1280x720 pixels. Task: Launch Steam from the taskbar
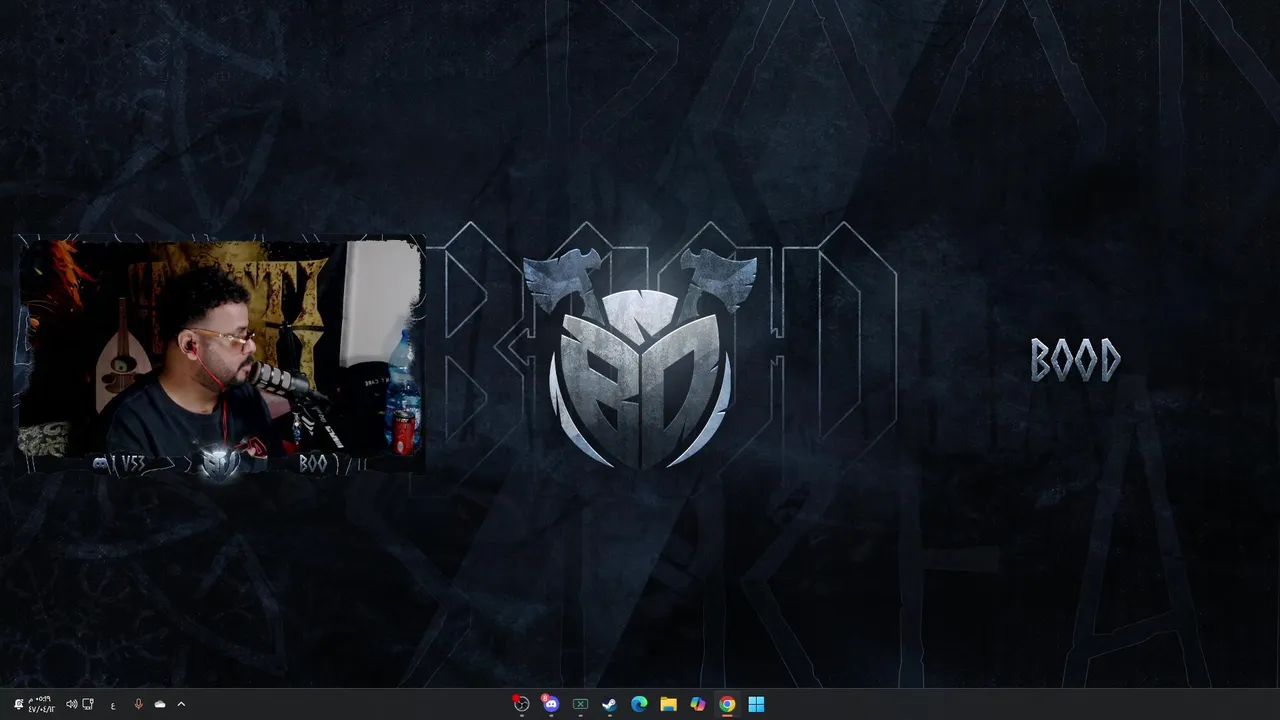(x=609, y=704)
